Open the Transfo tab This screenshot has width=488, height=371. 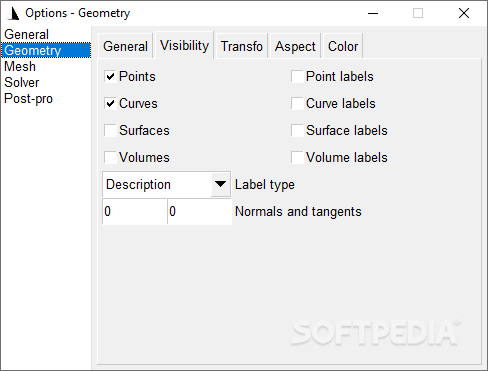(242, 46)
